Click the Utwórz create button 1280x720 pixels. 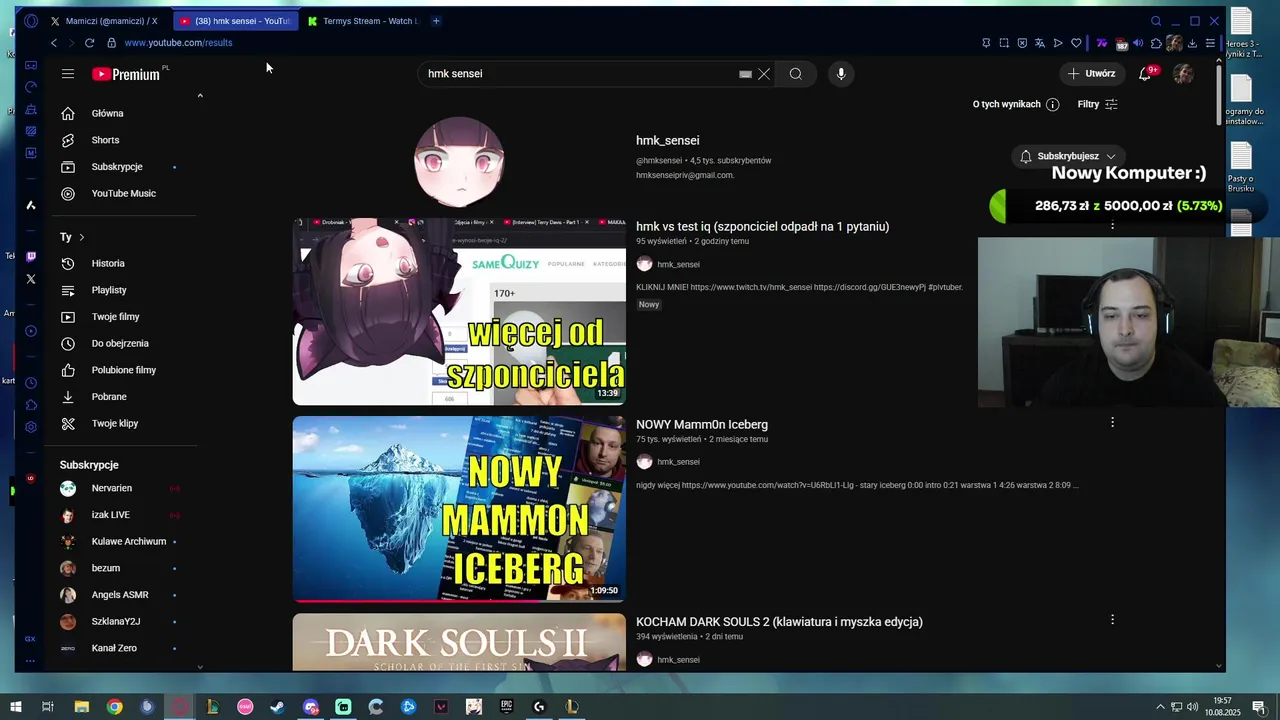[1091, 74]
